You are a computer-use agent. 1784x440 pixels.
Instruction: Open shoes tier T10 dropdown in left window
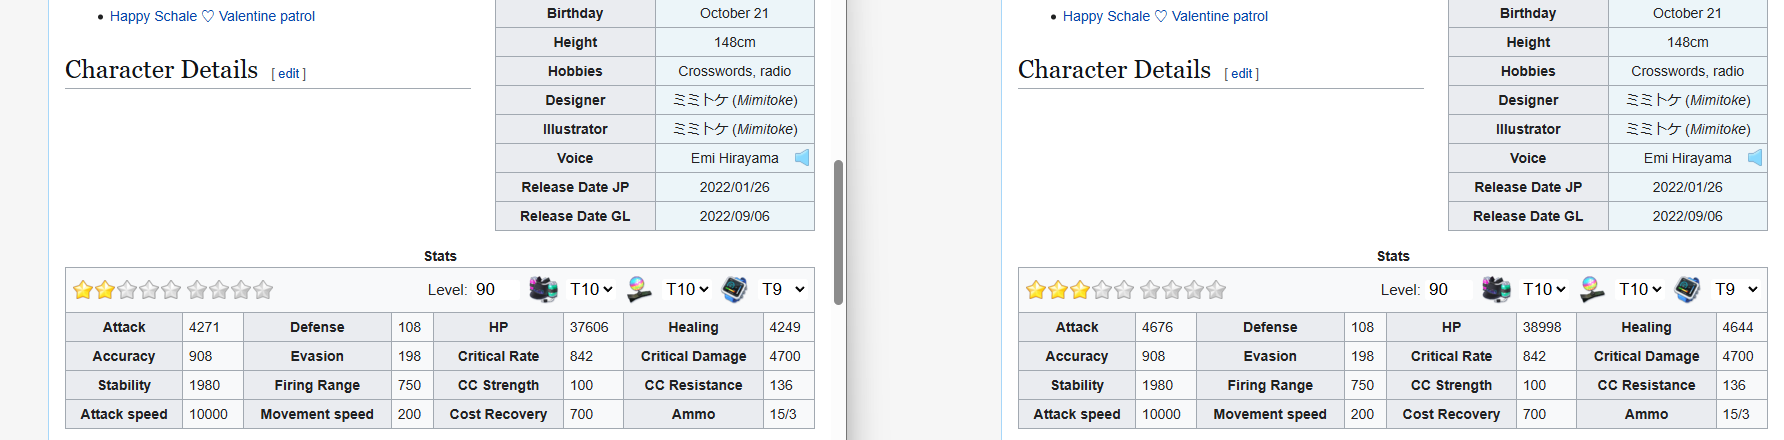point(591,289)
